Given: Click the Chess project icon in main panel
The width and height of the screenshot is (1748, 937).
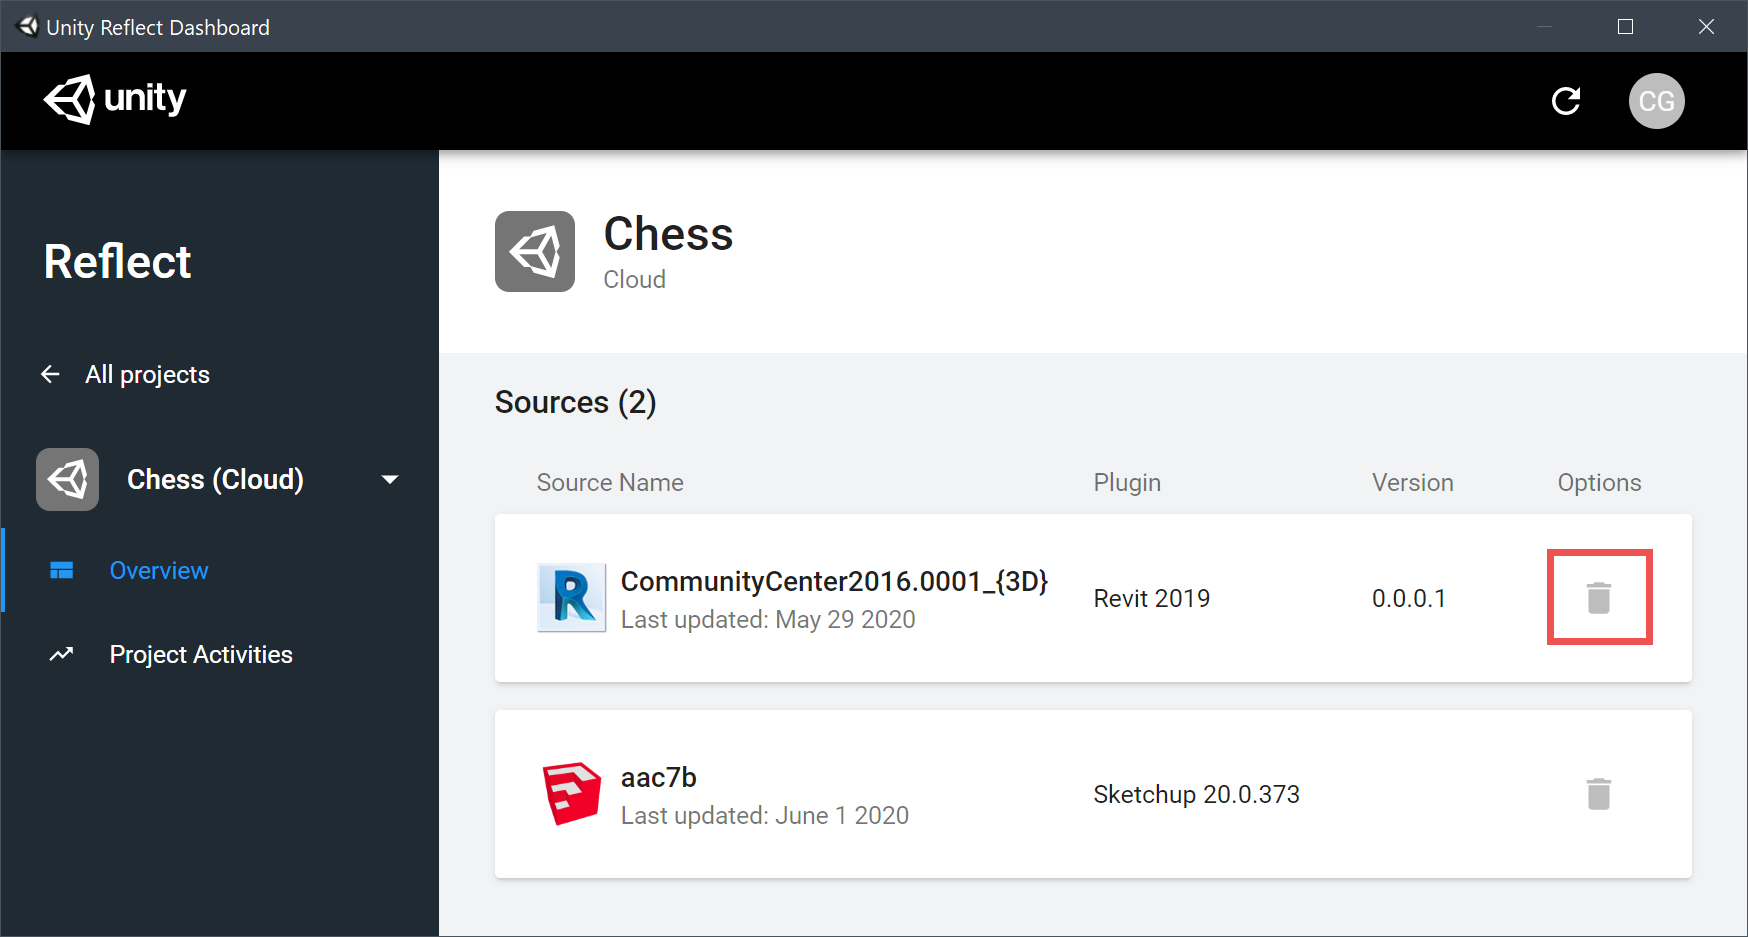Looking at the screenshot, I should click(x=535, y=251).
